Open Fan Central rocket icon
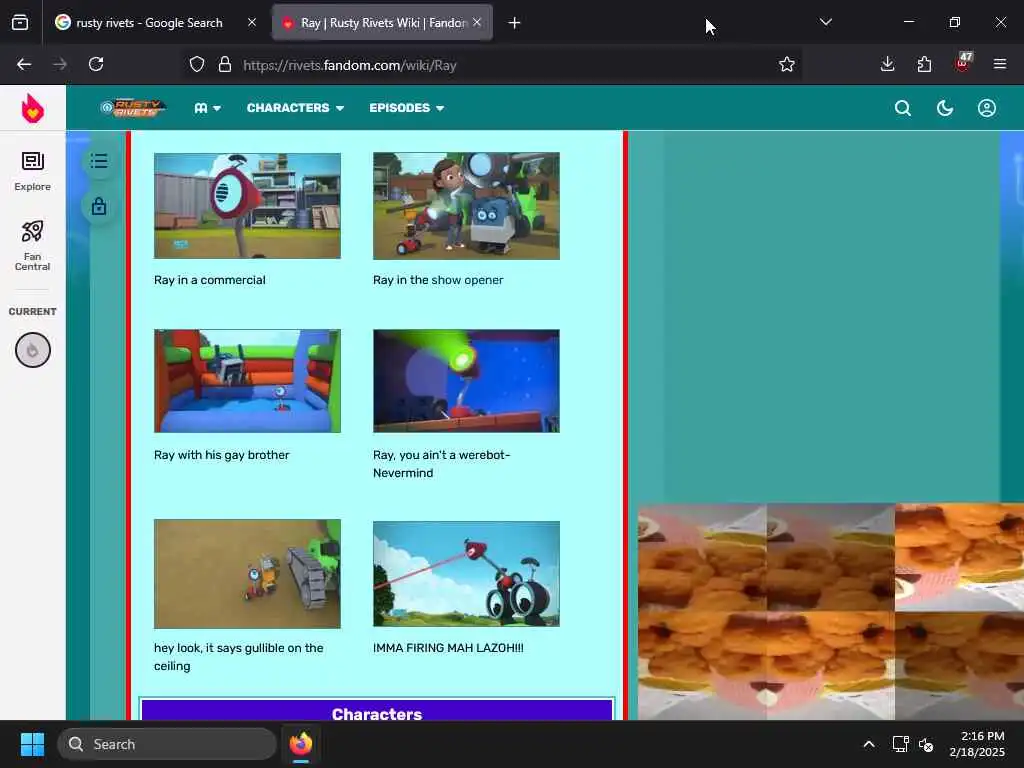This screenshot has width=1024, height=768. (x=33, y=246)
